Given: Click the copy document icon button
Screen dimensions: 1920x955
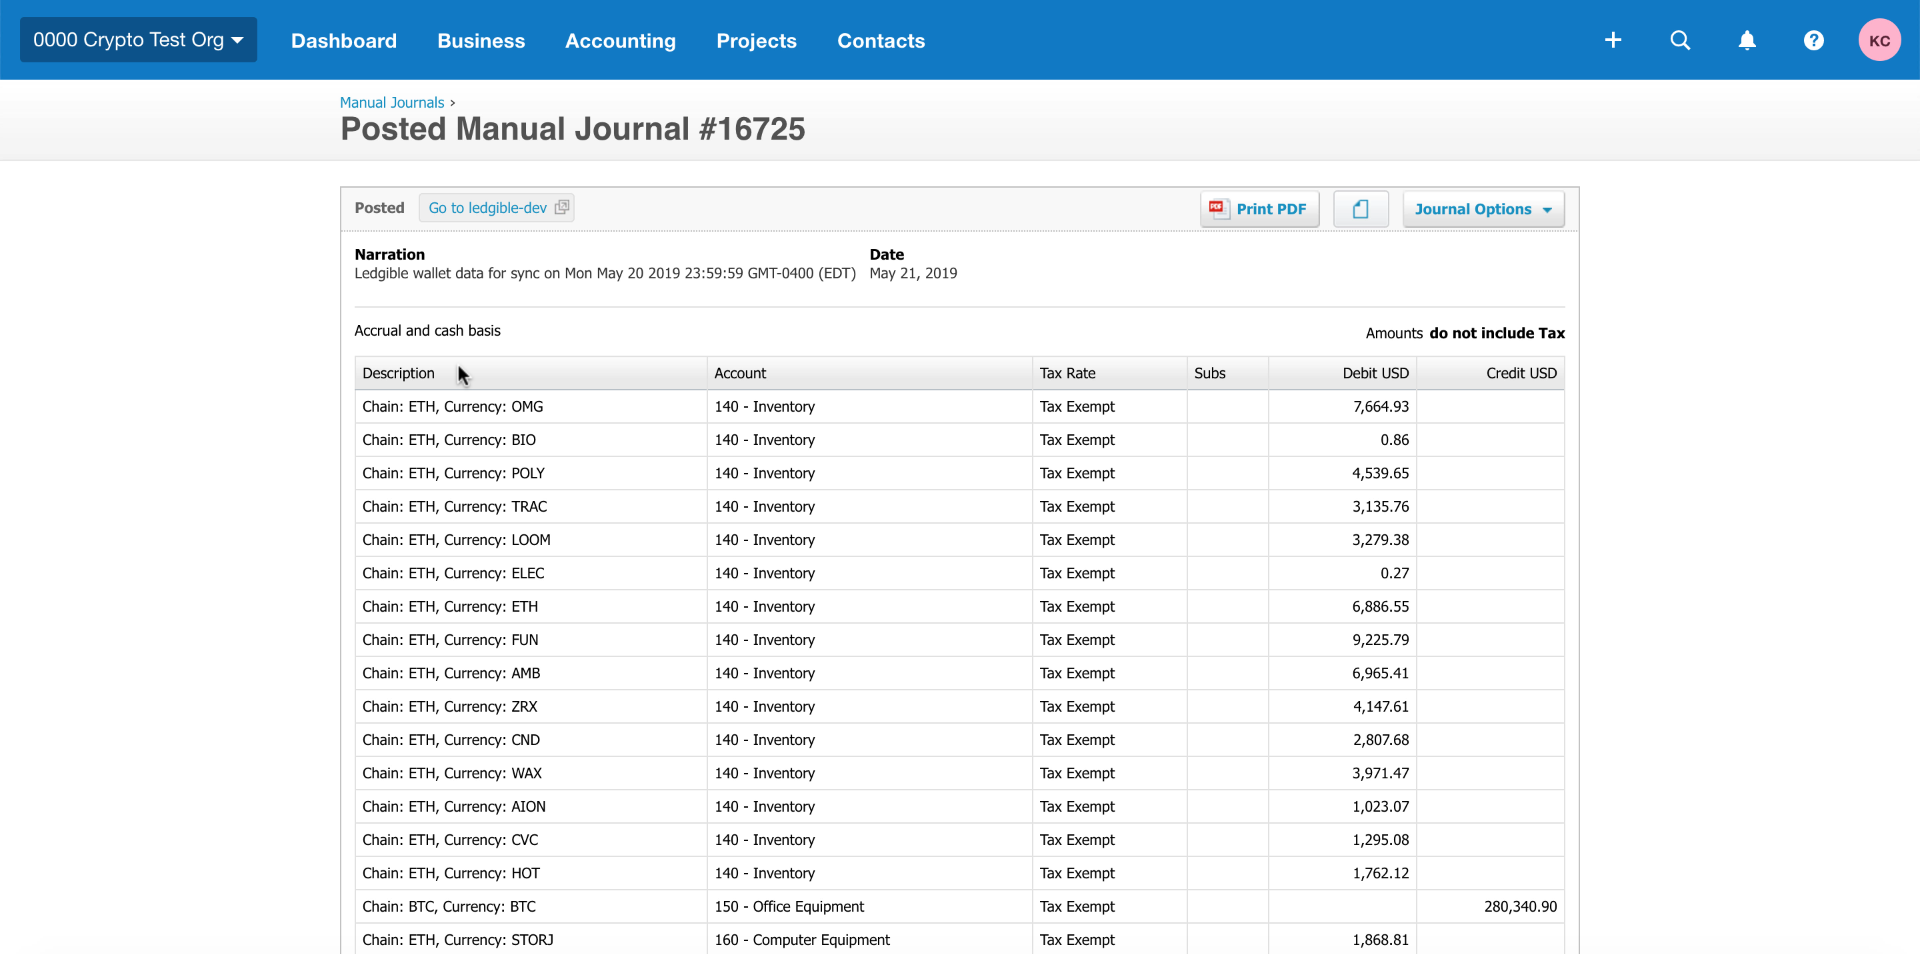Looking at the screenshot, I should point(1361,209).
